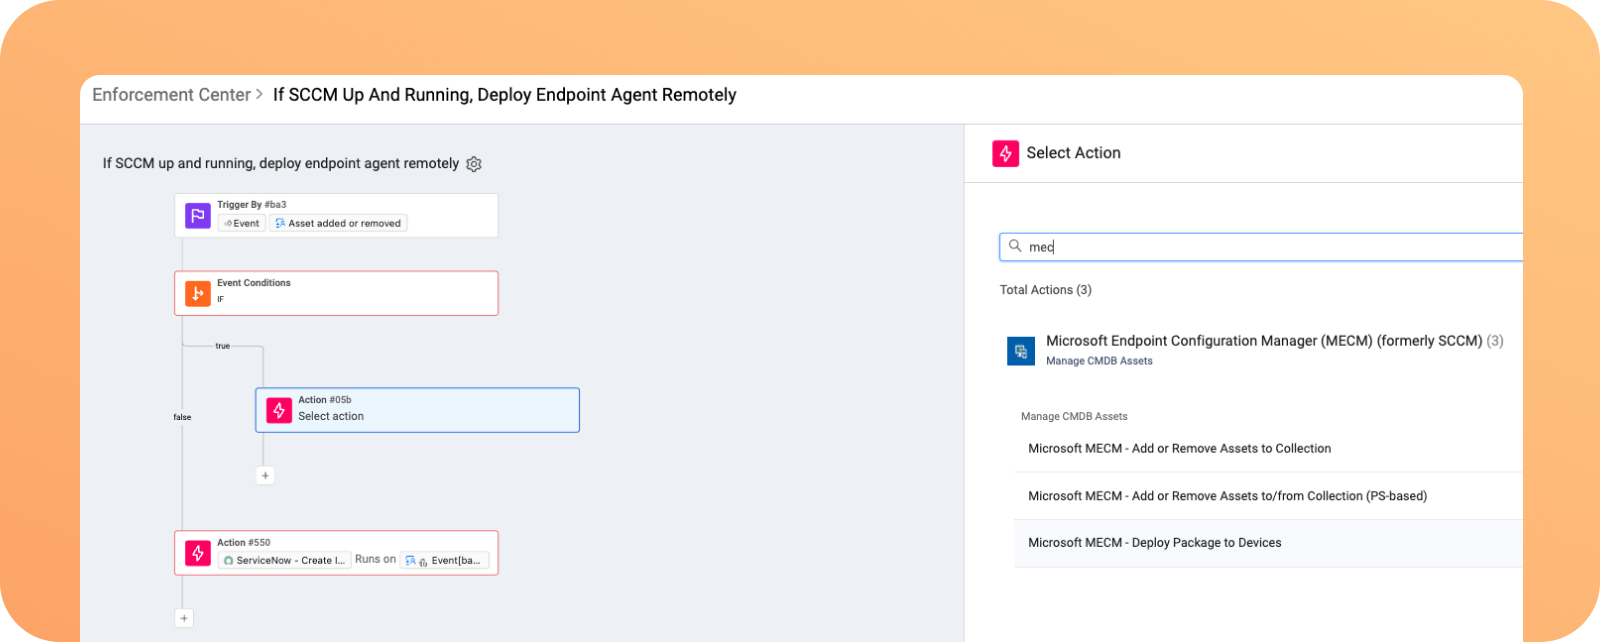Image resolution: width=1600 pixels, height=642 pixels.
Task: Go back to Enforcement Center breadcrumb
Action: 171,95
